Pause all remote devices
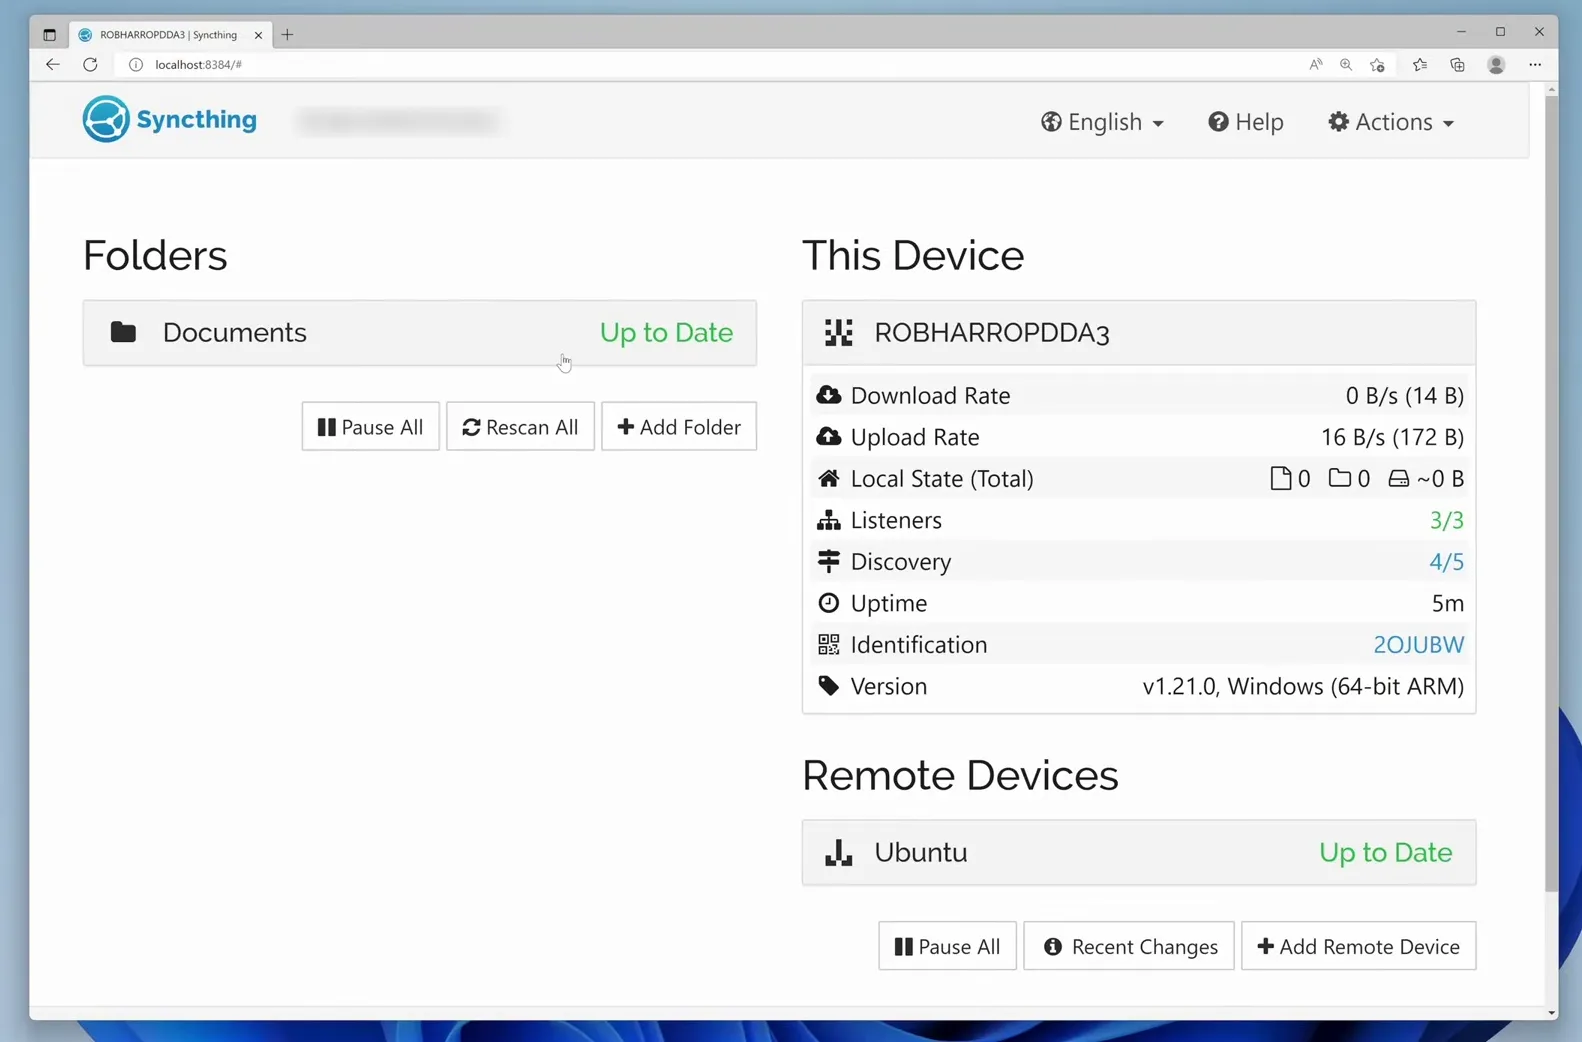 (947, 946)
